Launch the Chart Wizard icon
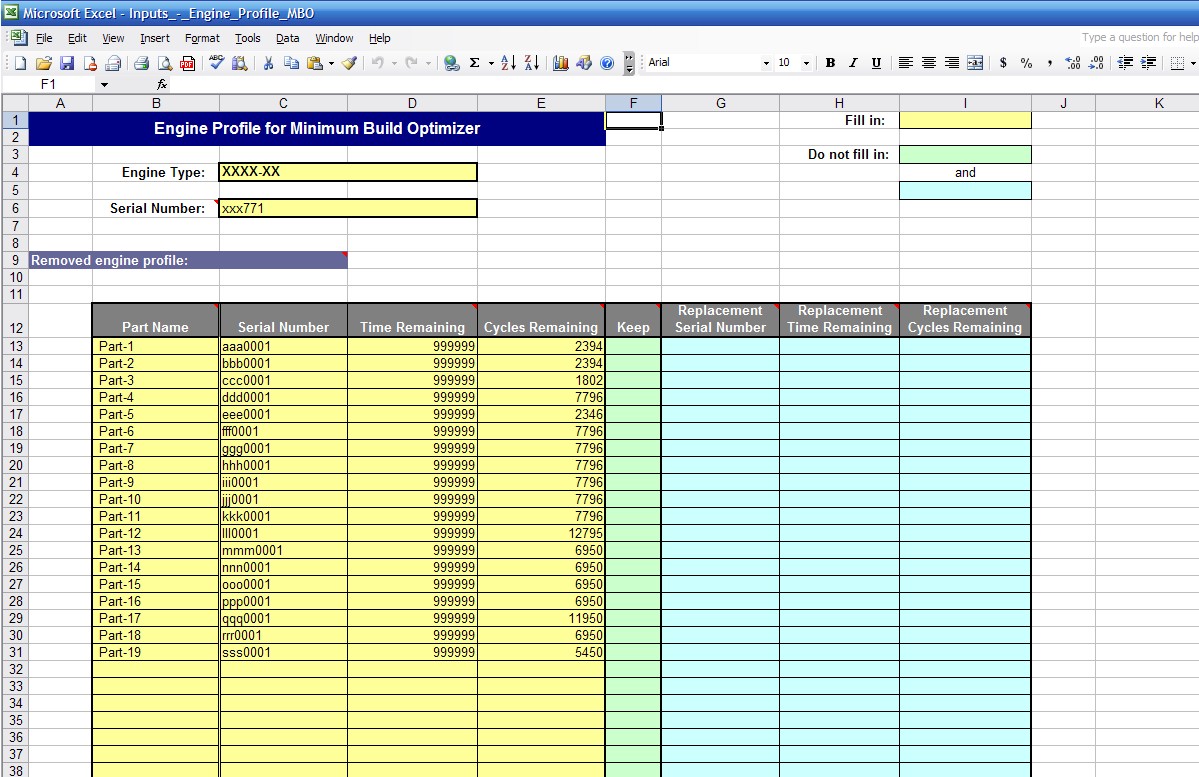1199x777 pixels. (560, 63)
